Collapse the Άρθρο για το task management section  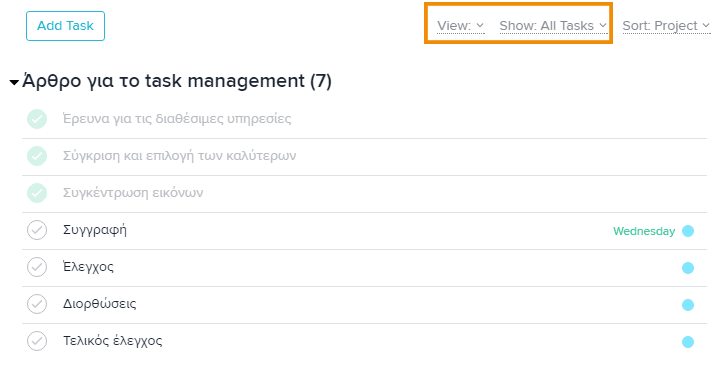(x=14, y=83)
